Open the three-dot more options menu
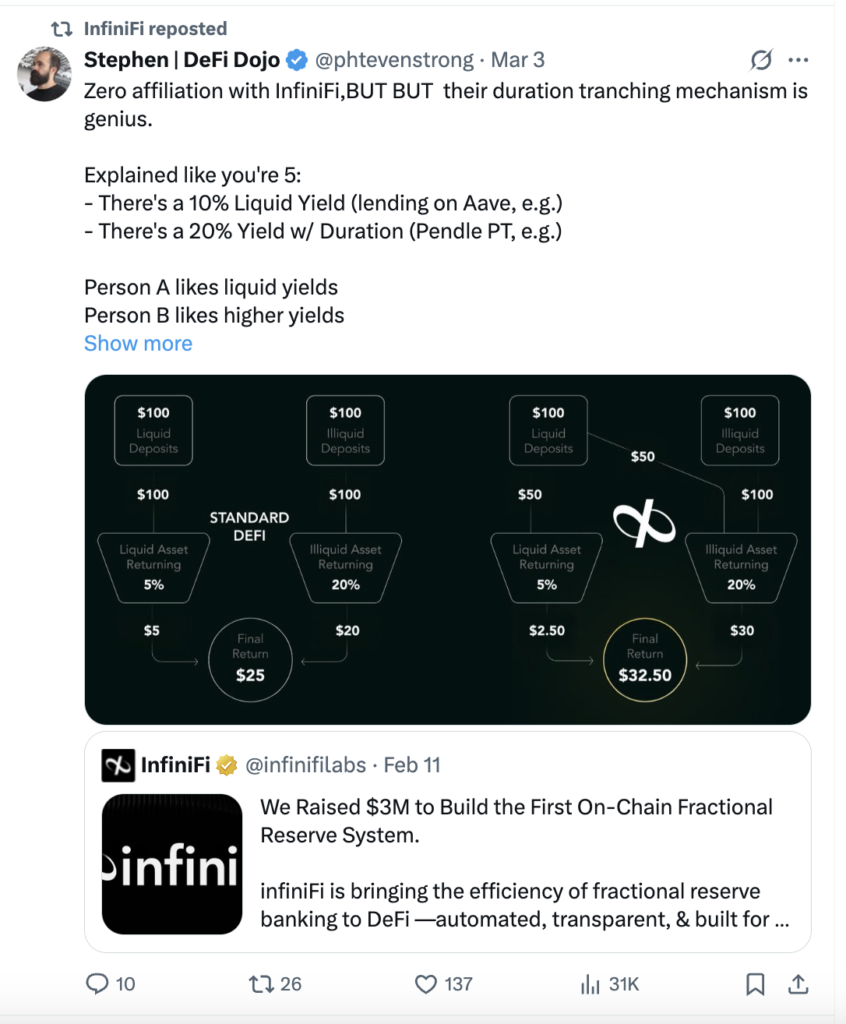This screenshot has height=1024, width=846. click(x=798, y=60)
